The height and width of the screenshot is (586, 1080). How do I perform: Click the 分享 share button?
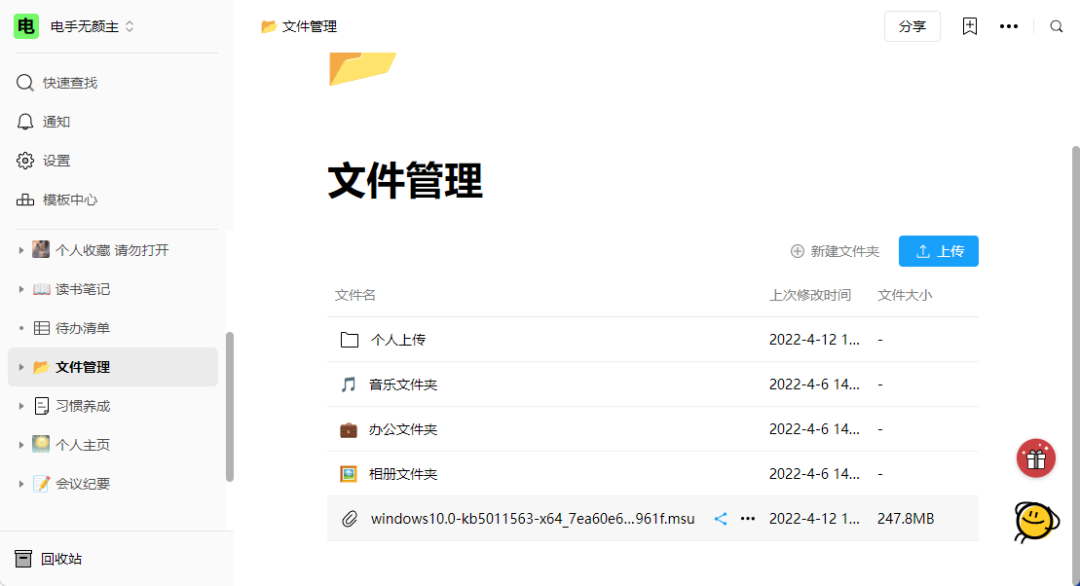tap(912, 26)
